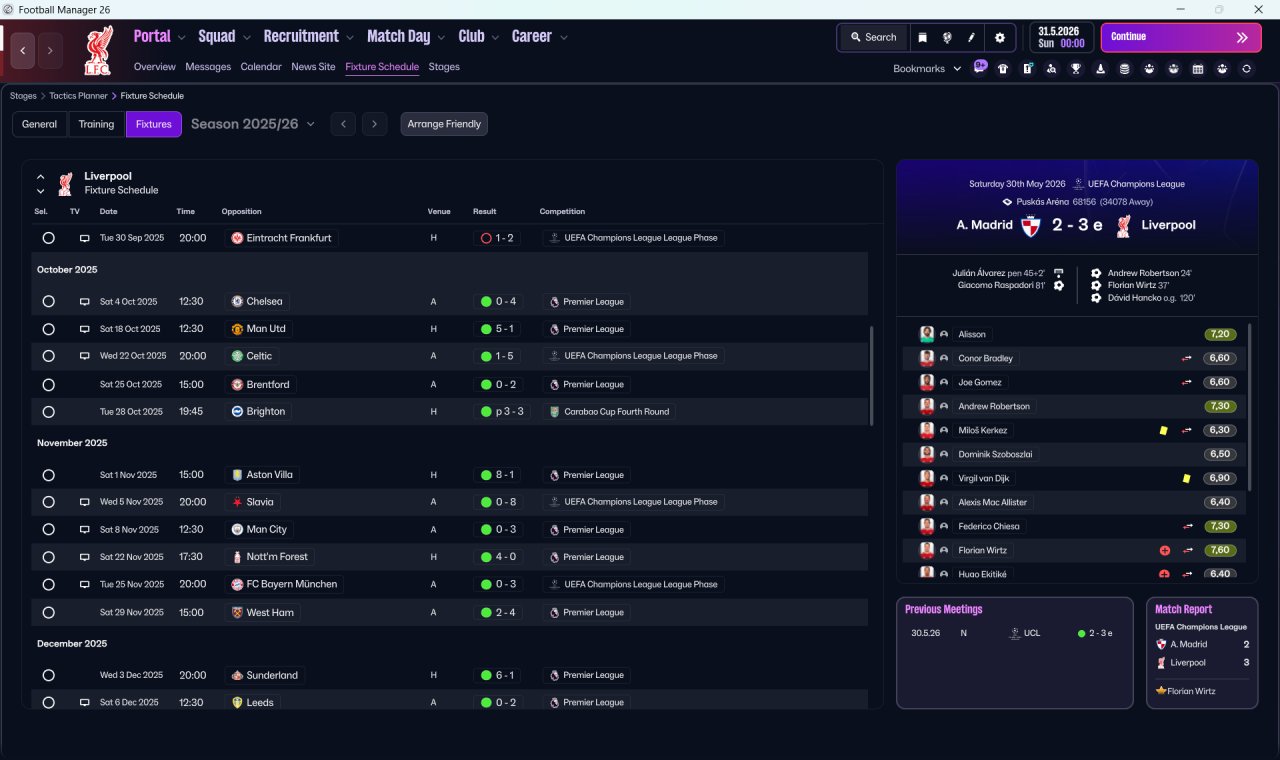Open the world globe icon in toolbar
The height and width of the screenshot is (760, 1280).
(947, 37)
